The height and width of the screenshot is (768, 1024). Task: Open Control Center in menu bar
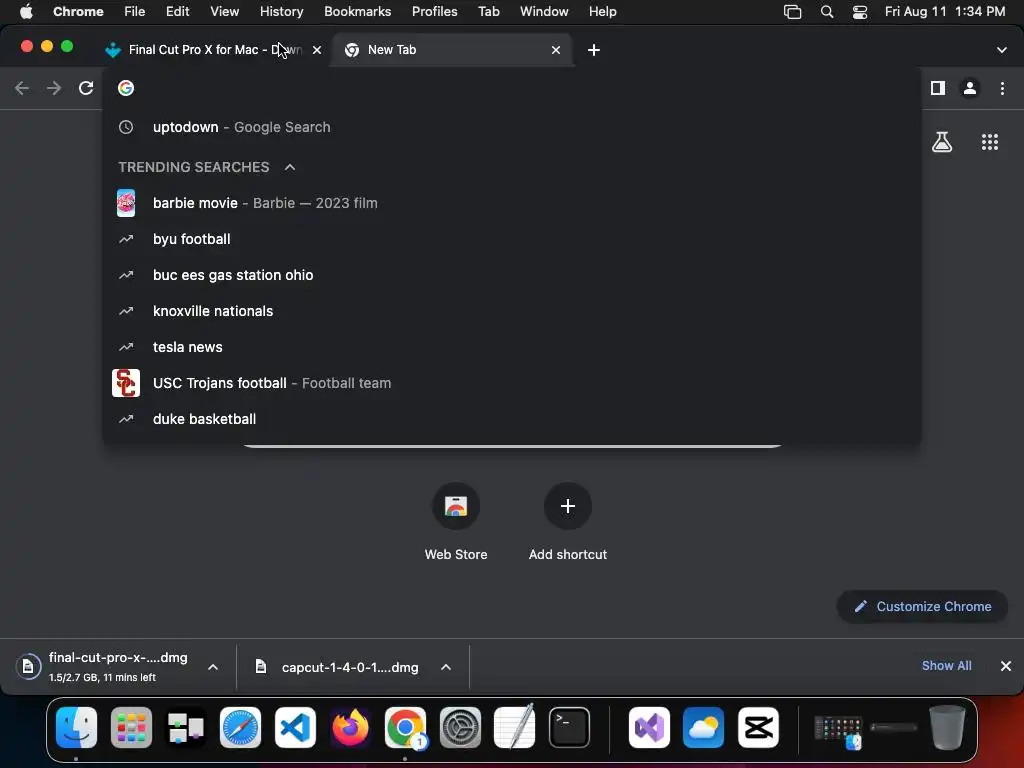click(860, 12)
